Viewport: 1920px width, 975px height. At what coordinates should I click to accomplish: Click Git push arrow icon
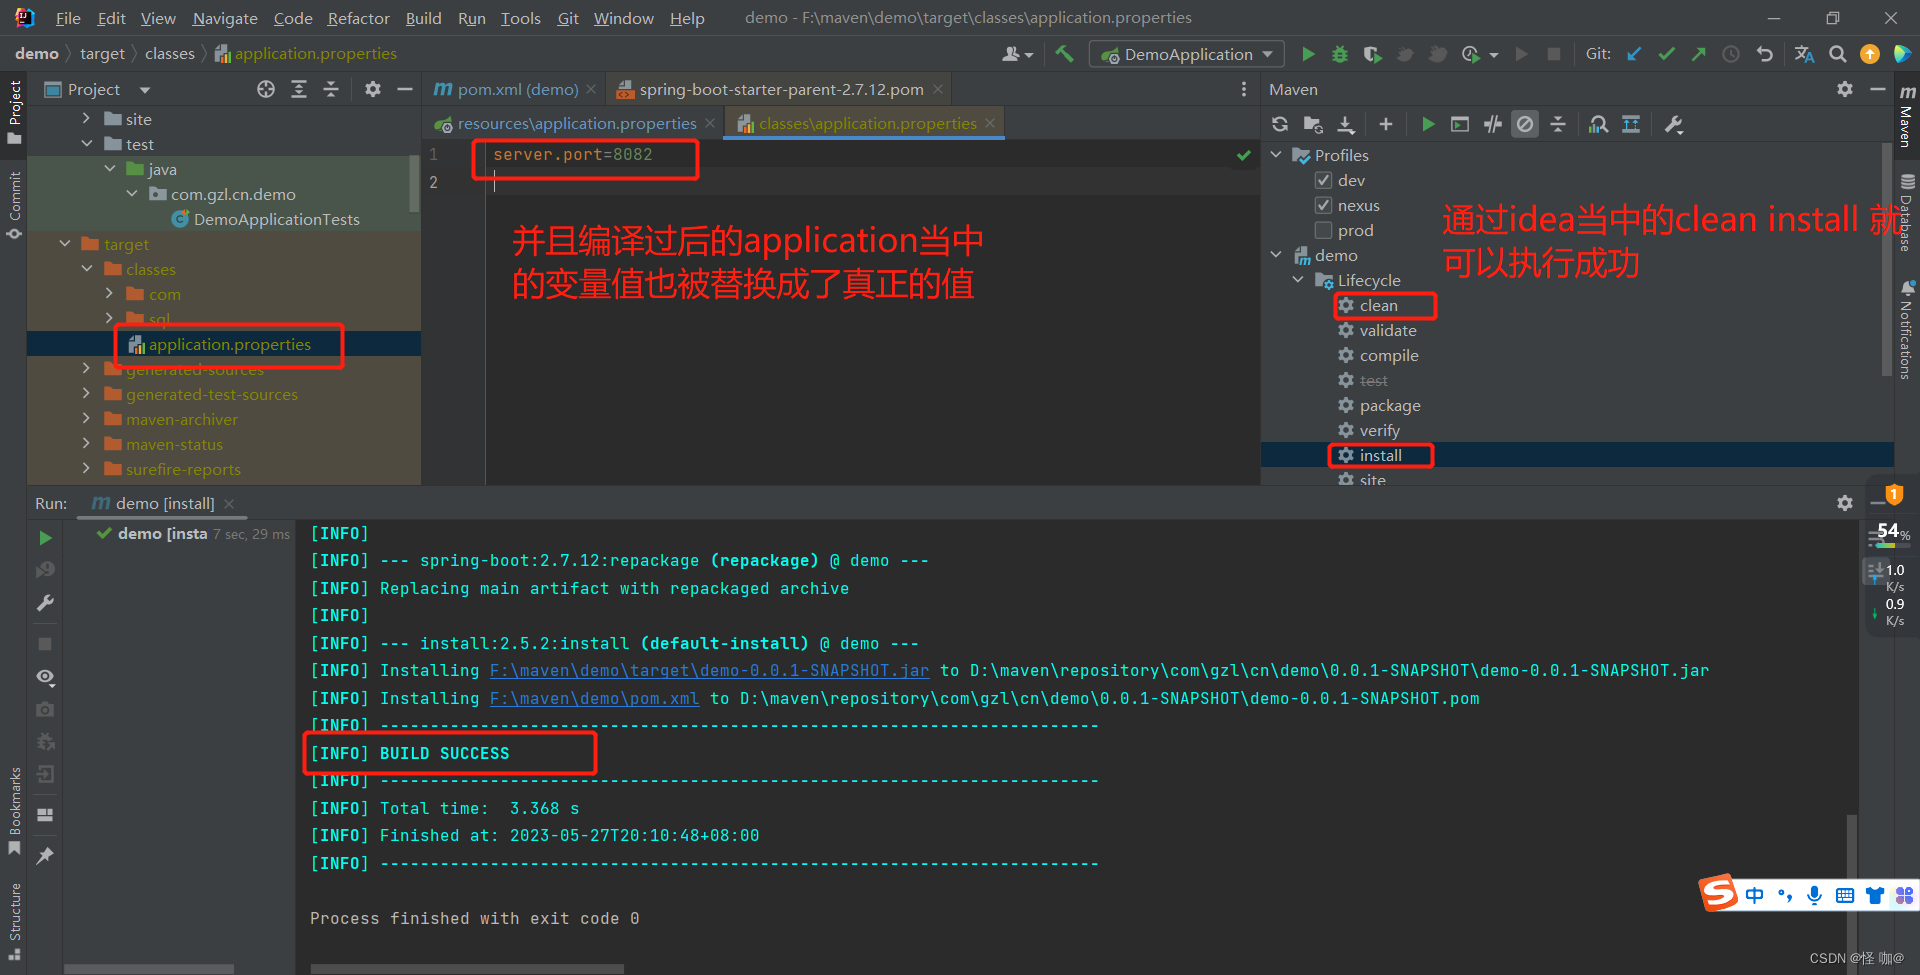(x=1698, y=54)
